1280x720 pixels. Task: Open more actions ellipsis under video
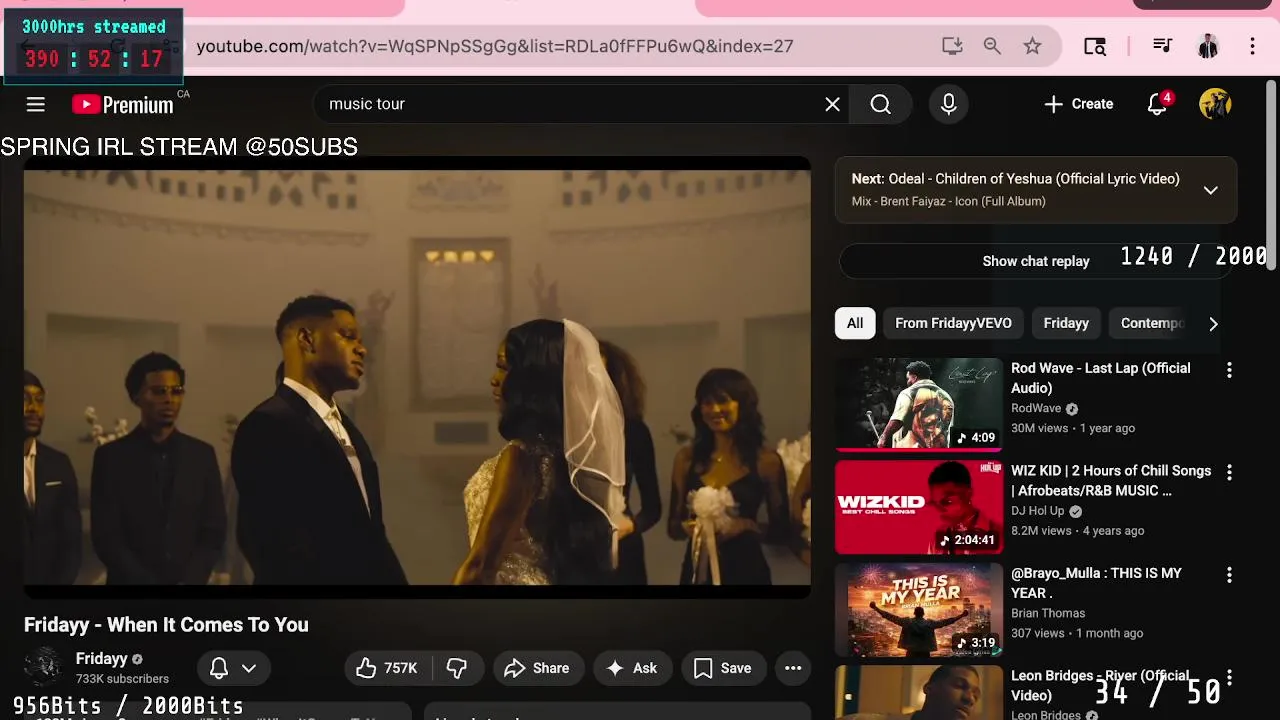[x=793, y=668]
